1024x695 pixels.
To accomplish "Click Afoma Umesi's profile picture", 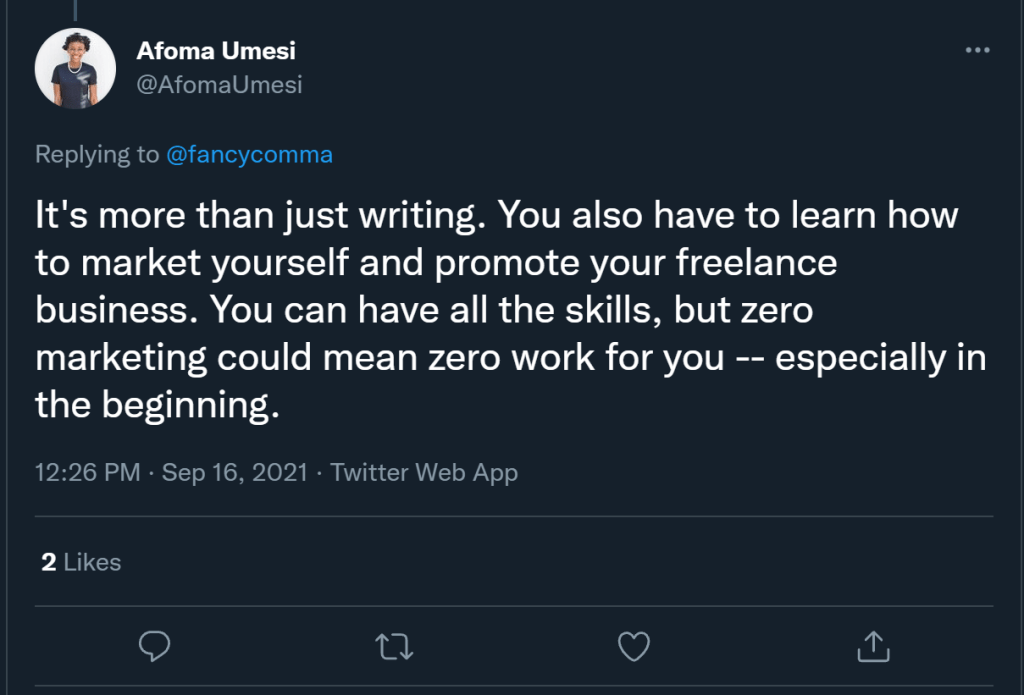I will [75, 70].
